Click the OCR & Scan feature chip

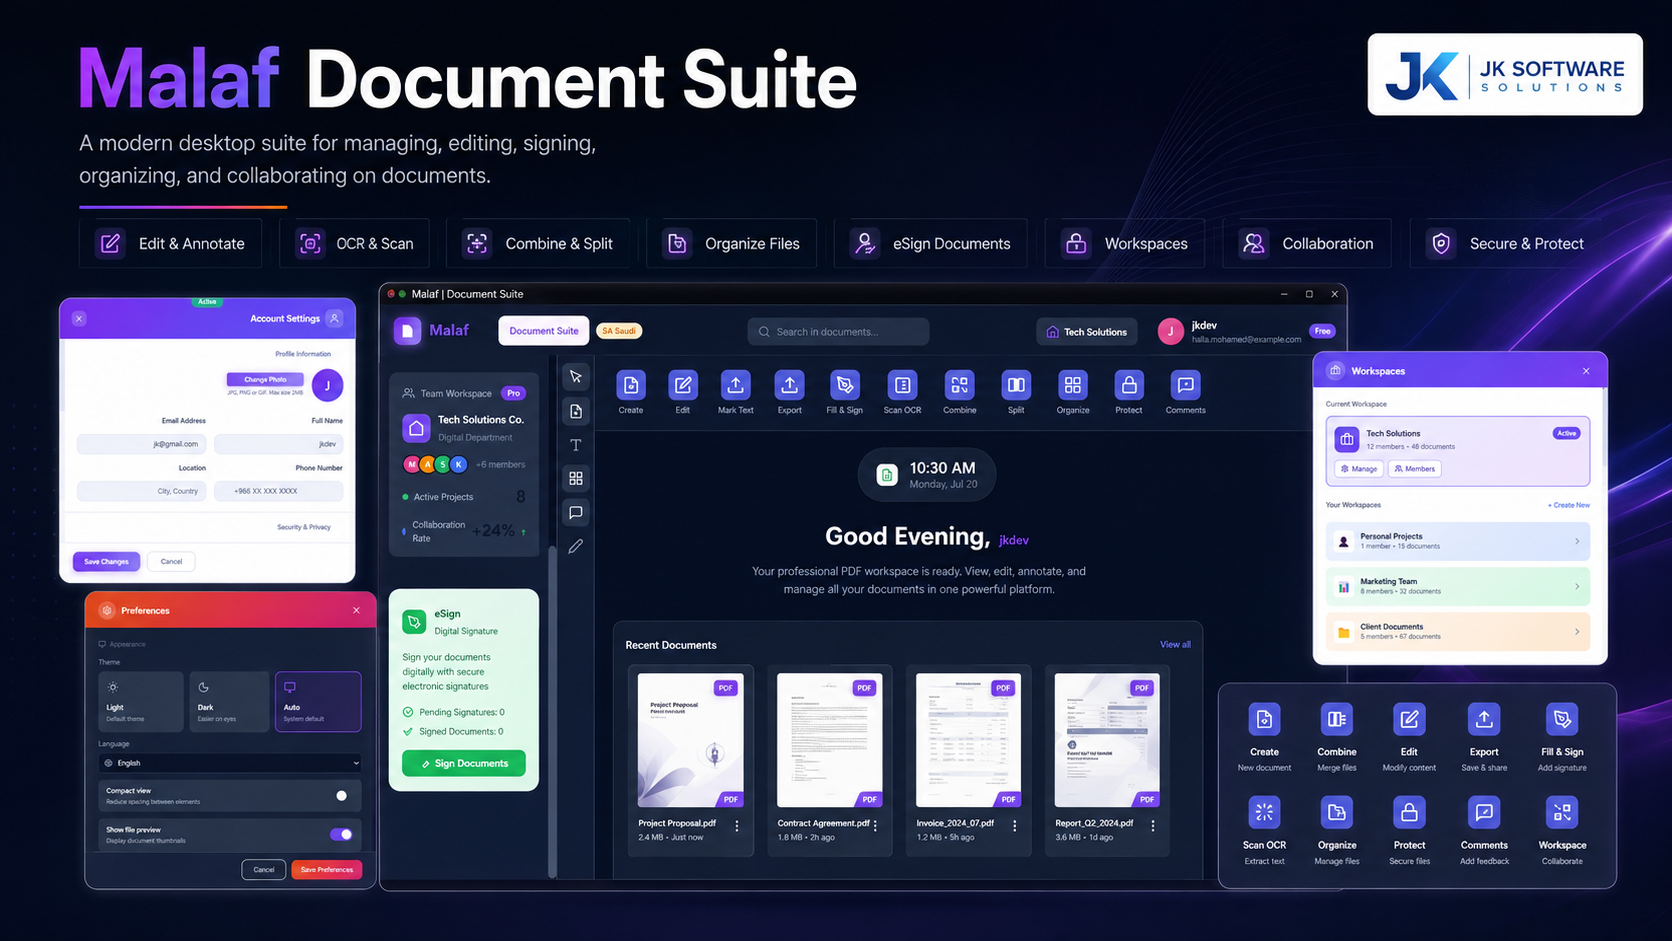(355, 243)
